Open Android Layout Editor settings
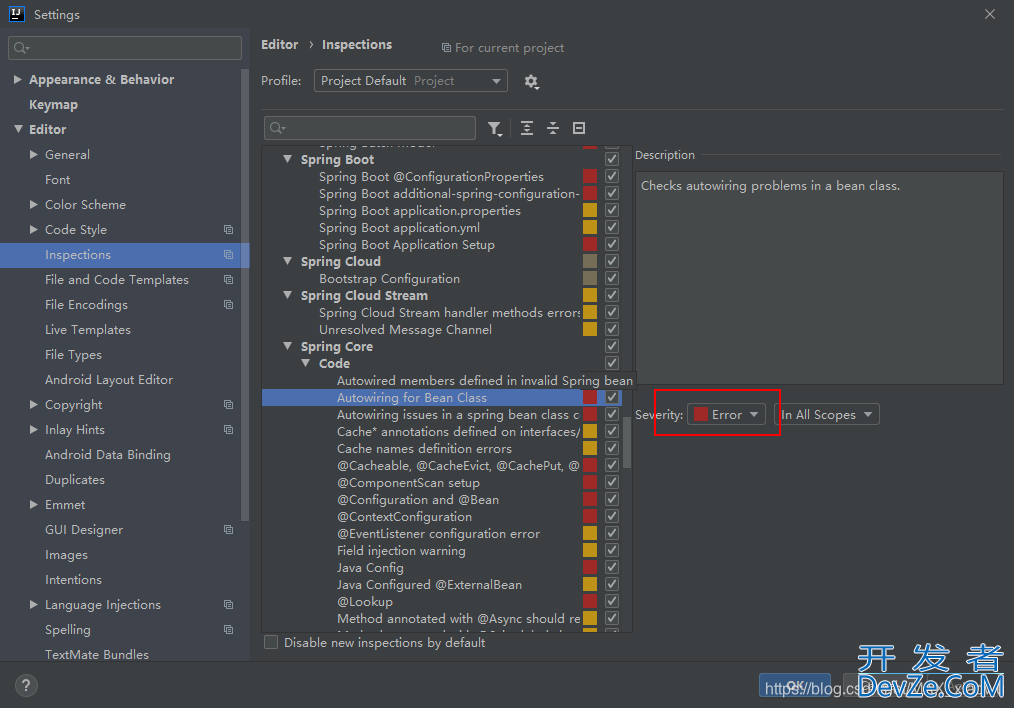Screen dimensions: 1014x708 tap(109, 380)
